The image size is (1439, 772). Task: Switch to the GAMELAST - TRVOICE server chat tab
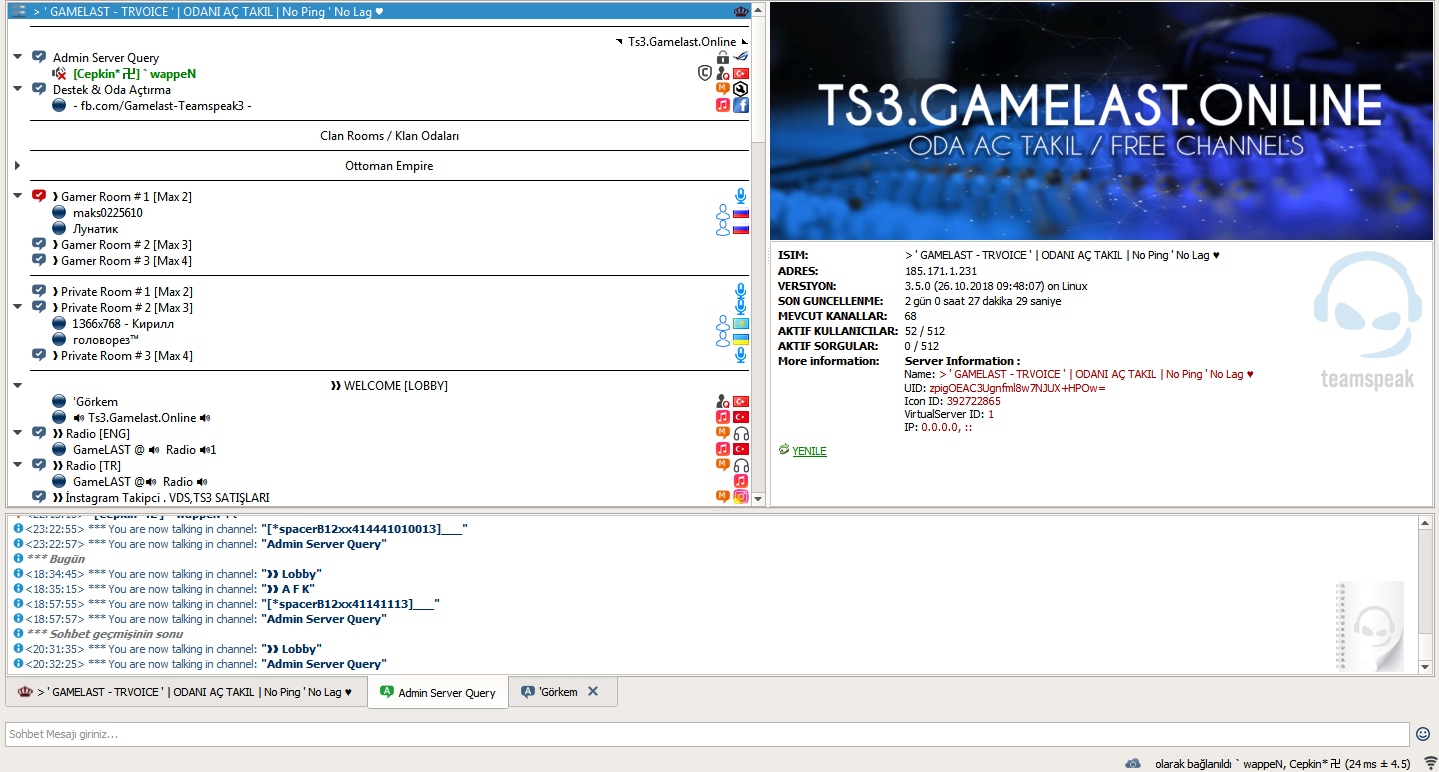(x=186, y=692)
